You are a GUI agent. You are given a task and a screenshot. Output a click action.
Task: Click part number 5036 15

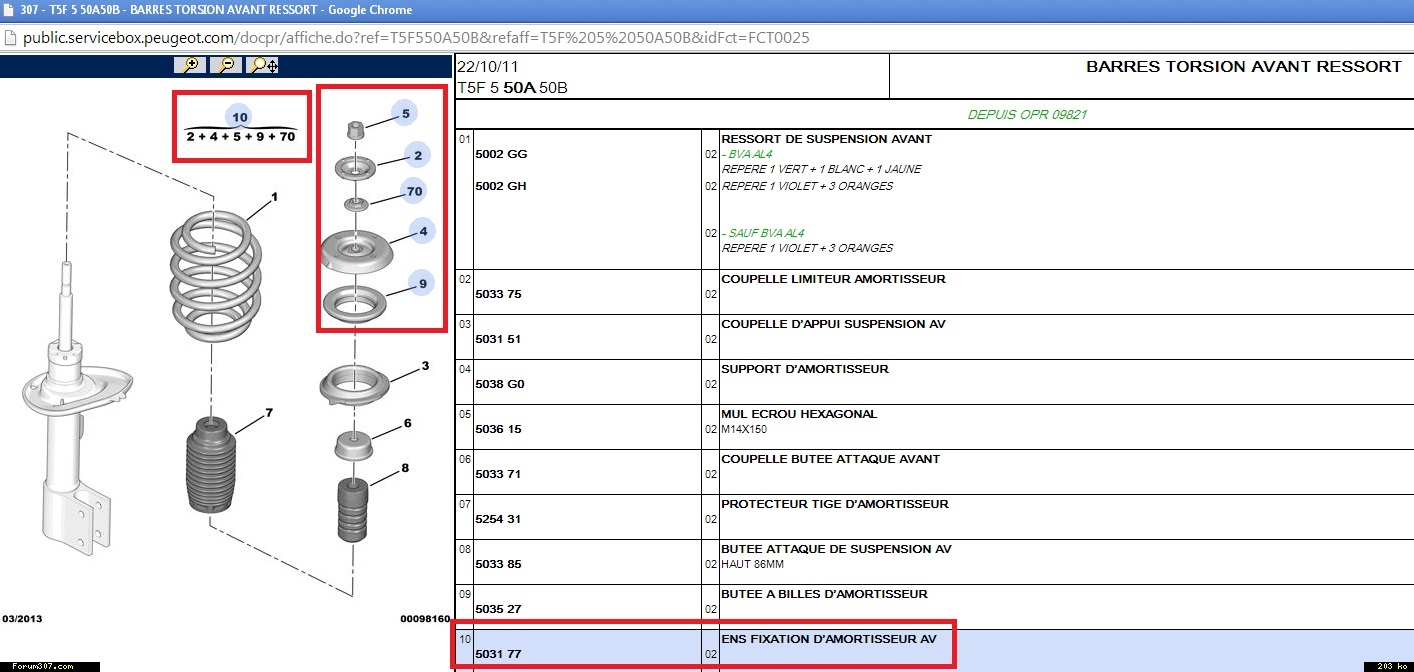pyautogui.click(x=498, y=429)
